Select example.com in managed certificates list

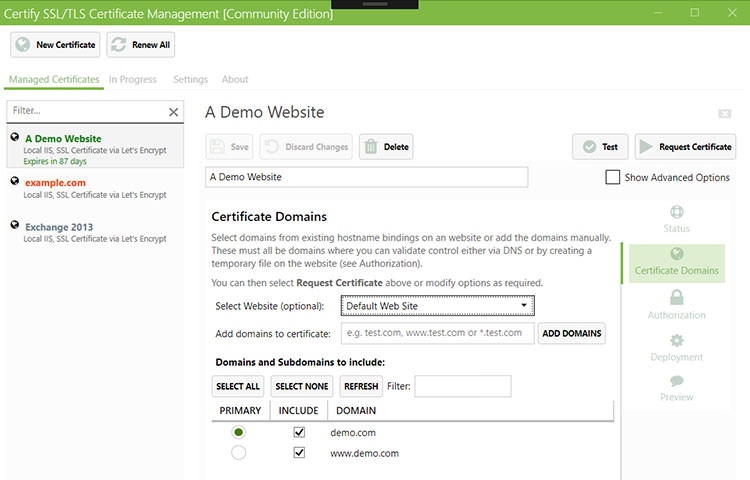coord(55,183)
